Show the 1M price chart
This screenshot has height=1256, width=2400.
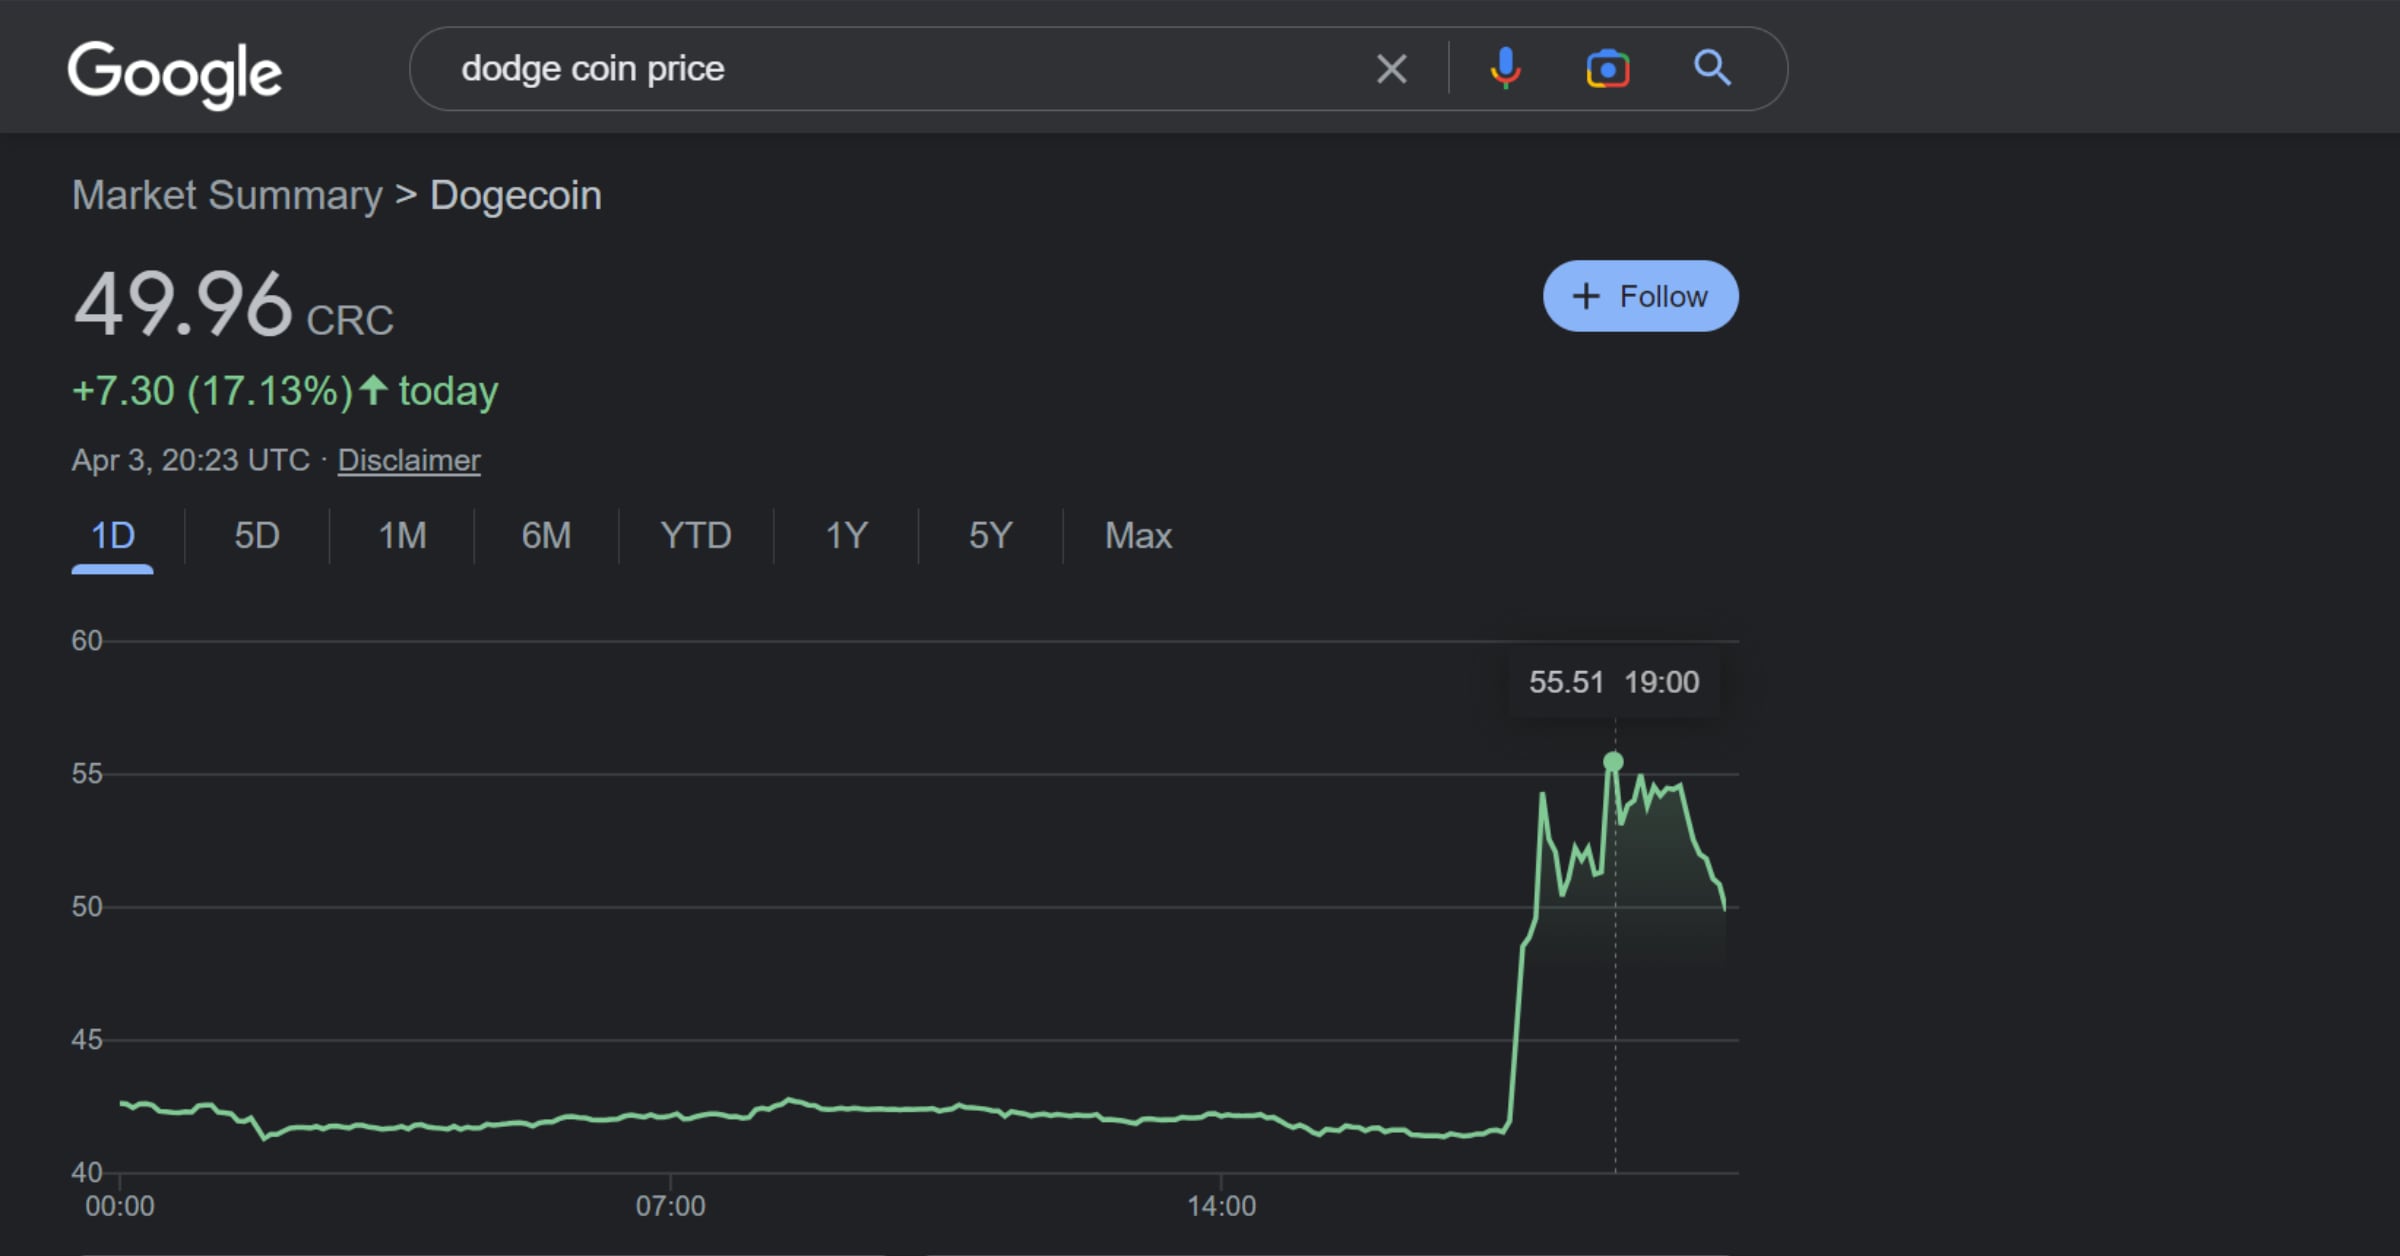pos(402,536)
